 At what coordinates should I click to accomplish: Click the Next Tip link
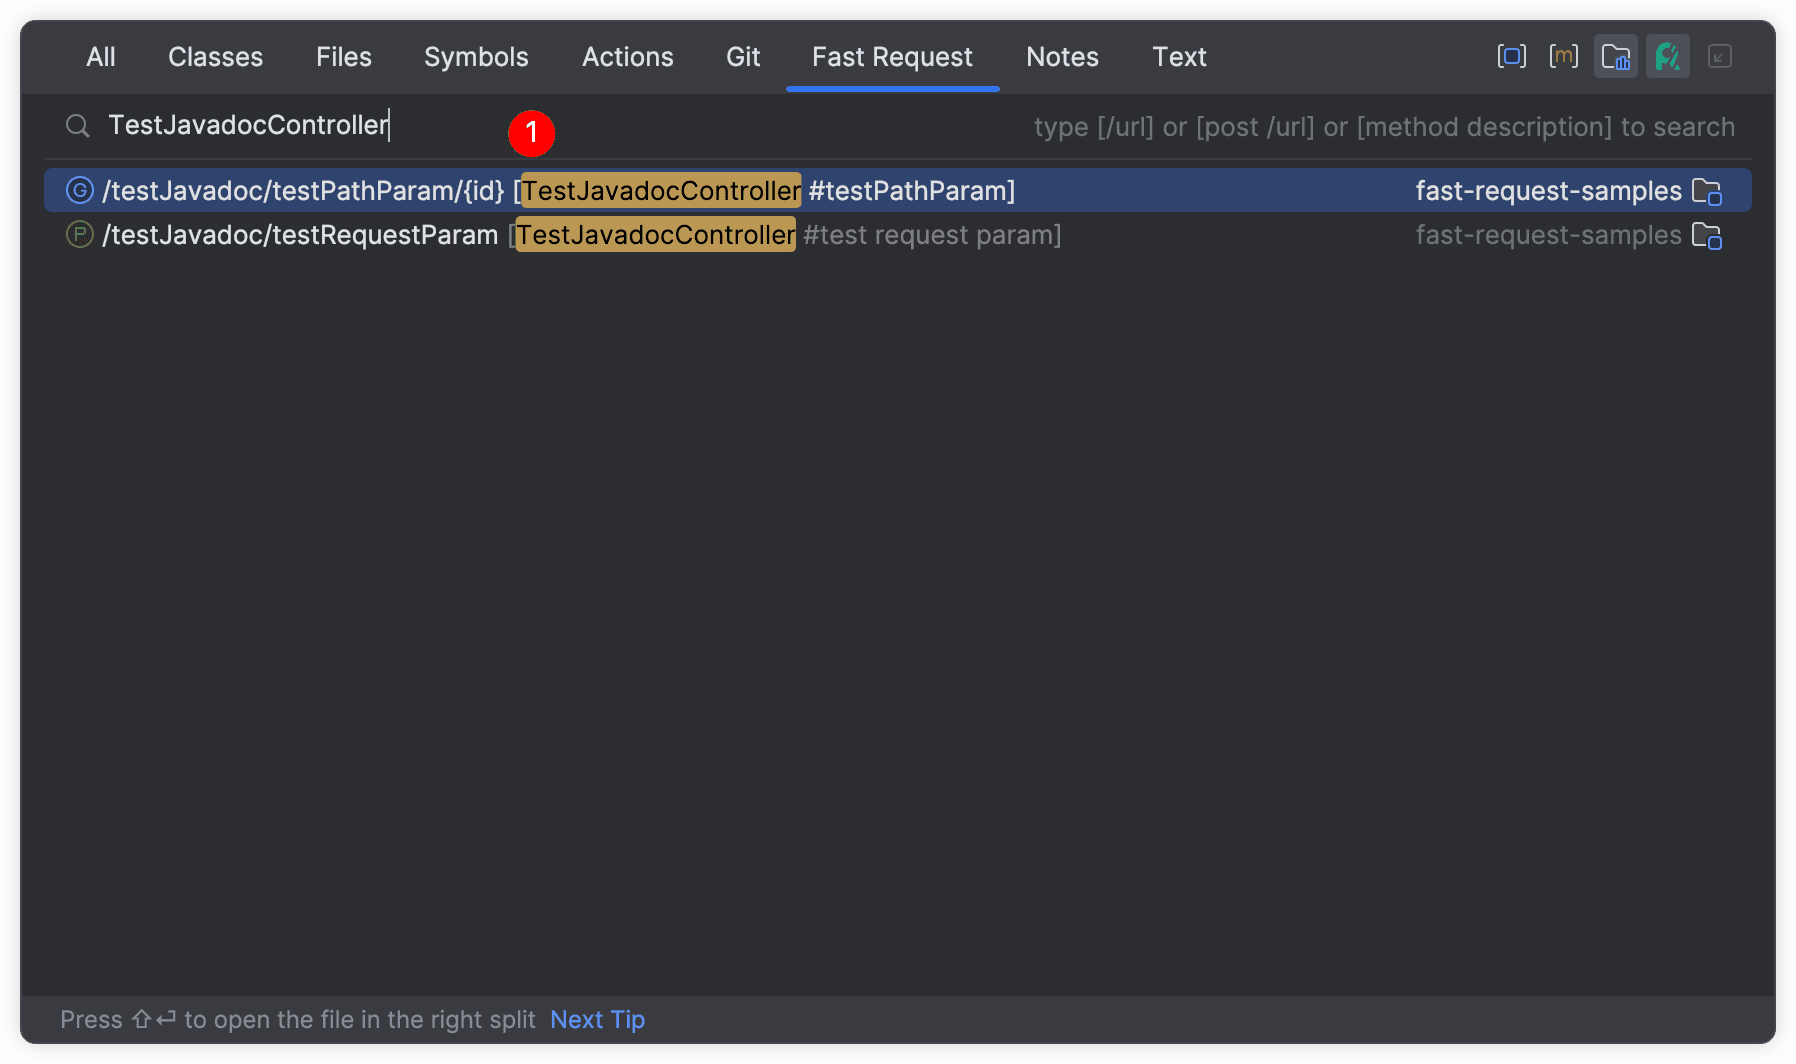(597, 1019)
